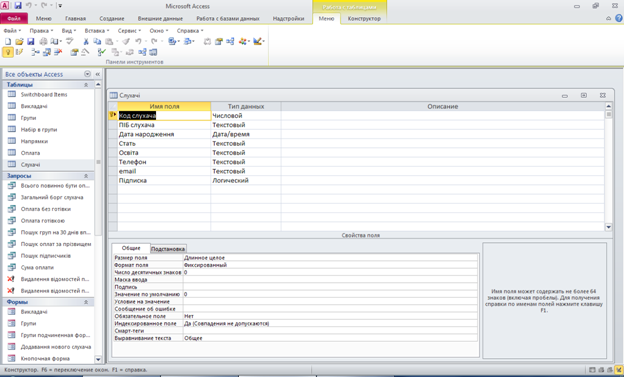Open the Все объекты Access category dropdown
The height and width of the screenshot is (377, 624).
[x=88, y=74]
